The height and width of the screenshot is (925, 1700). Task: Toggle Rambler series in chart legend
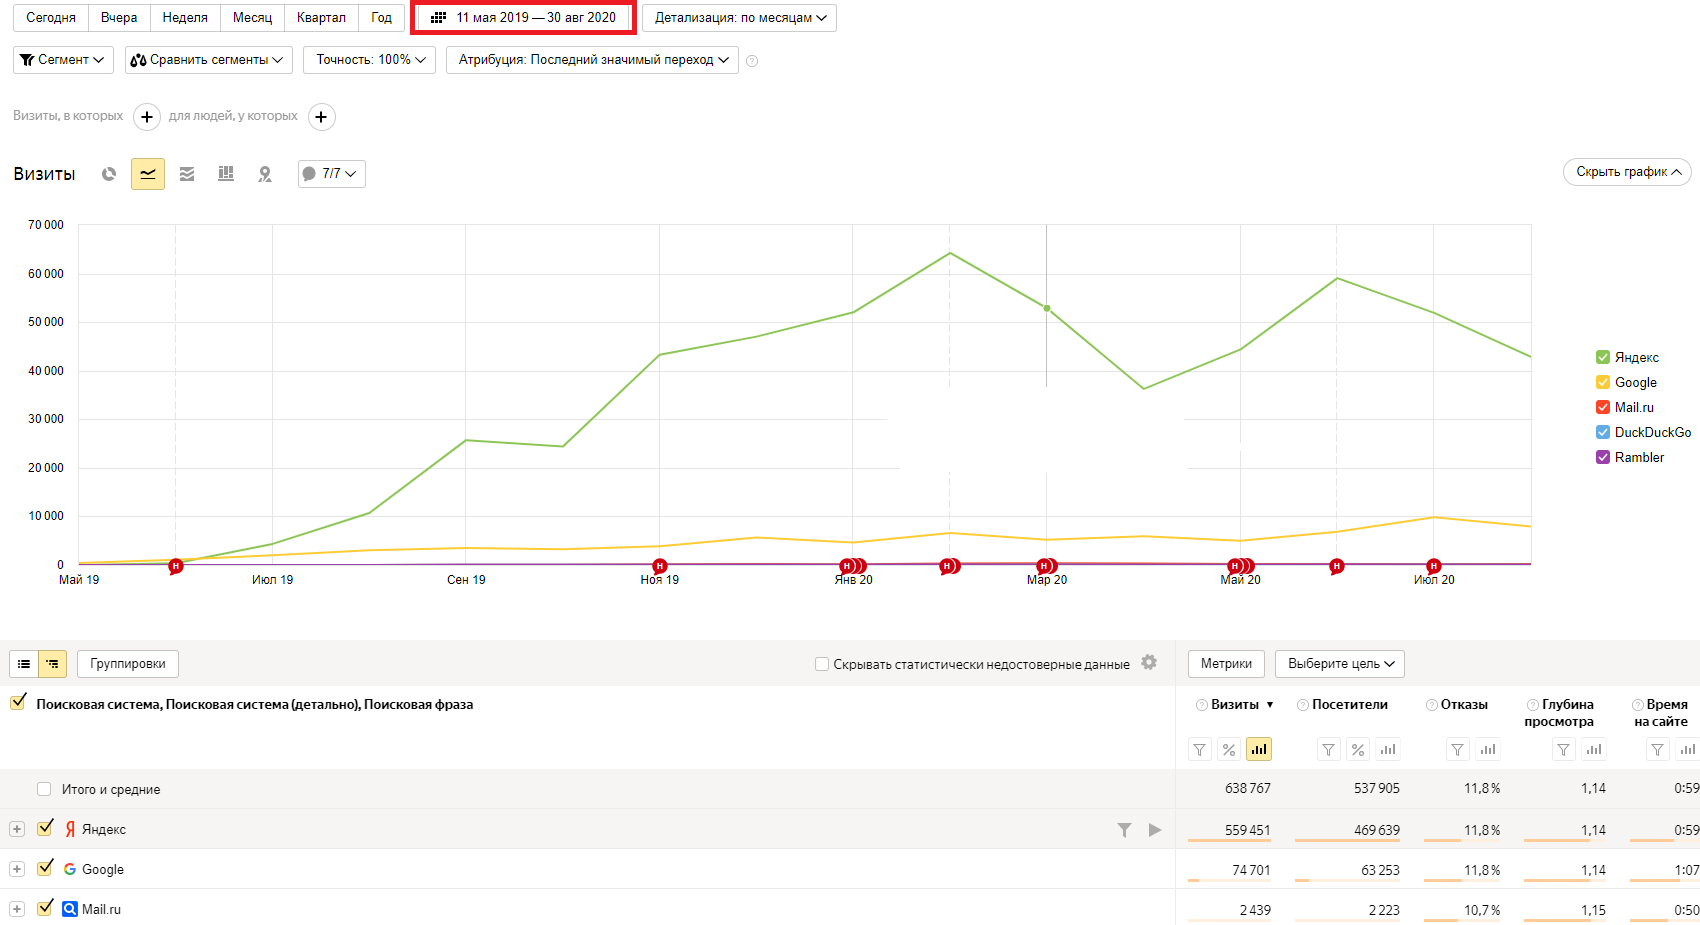point(1603,457)
